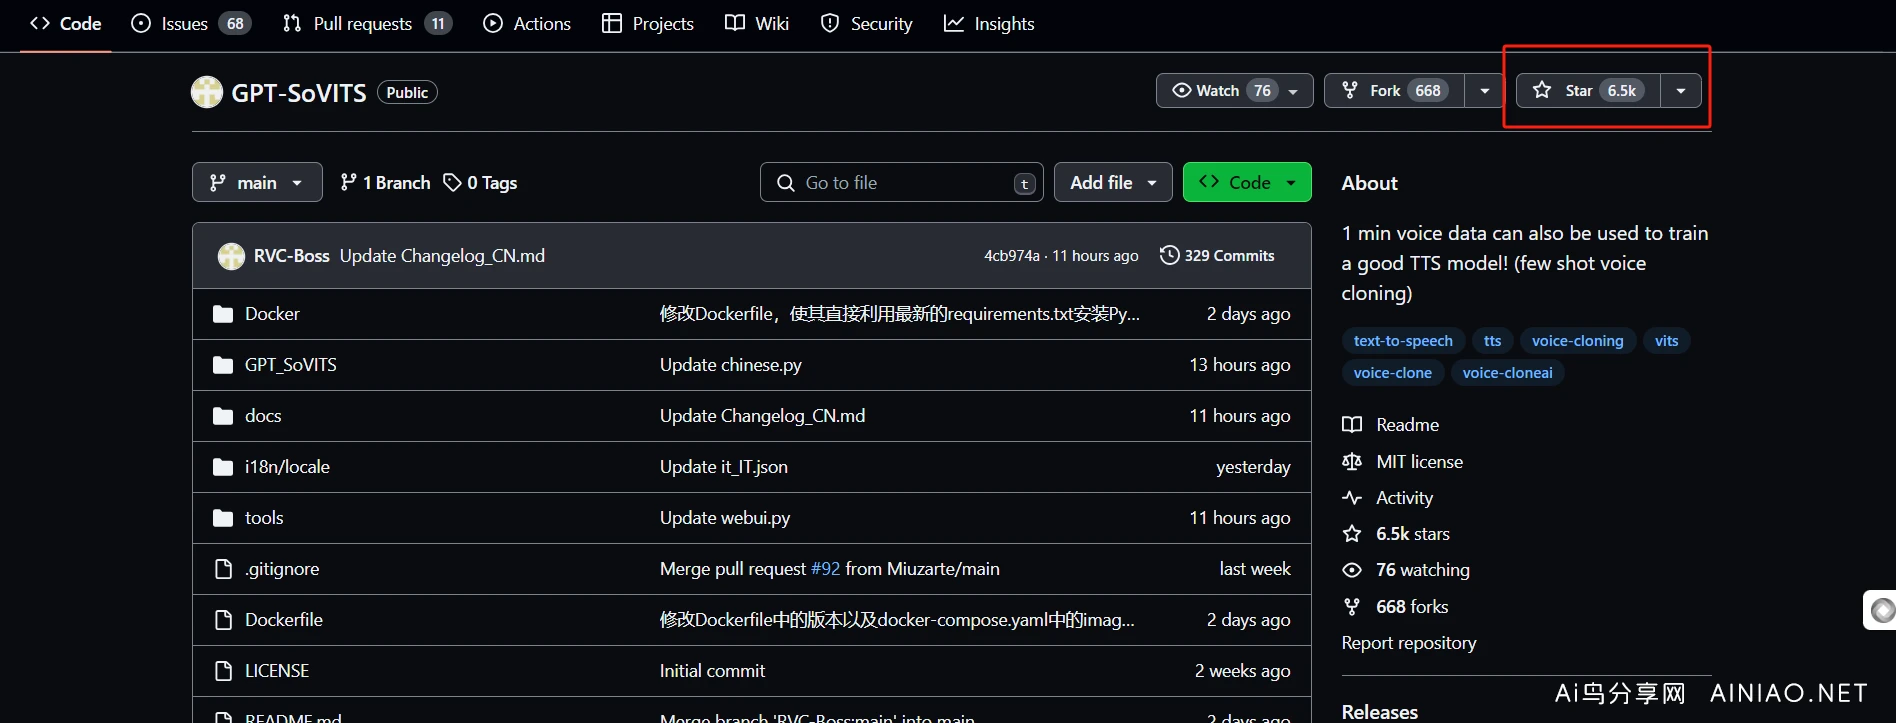1896x723 pixels.
Task: View the 6.5k stars link
Action: [1396, 534]
